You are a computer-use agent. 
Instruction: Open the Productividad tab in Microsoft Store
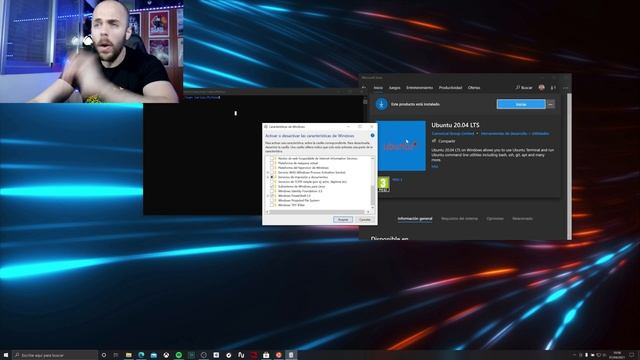point(450,88)
